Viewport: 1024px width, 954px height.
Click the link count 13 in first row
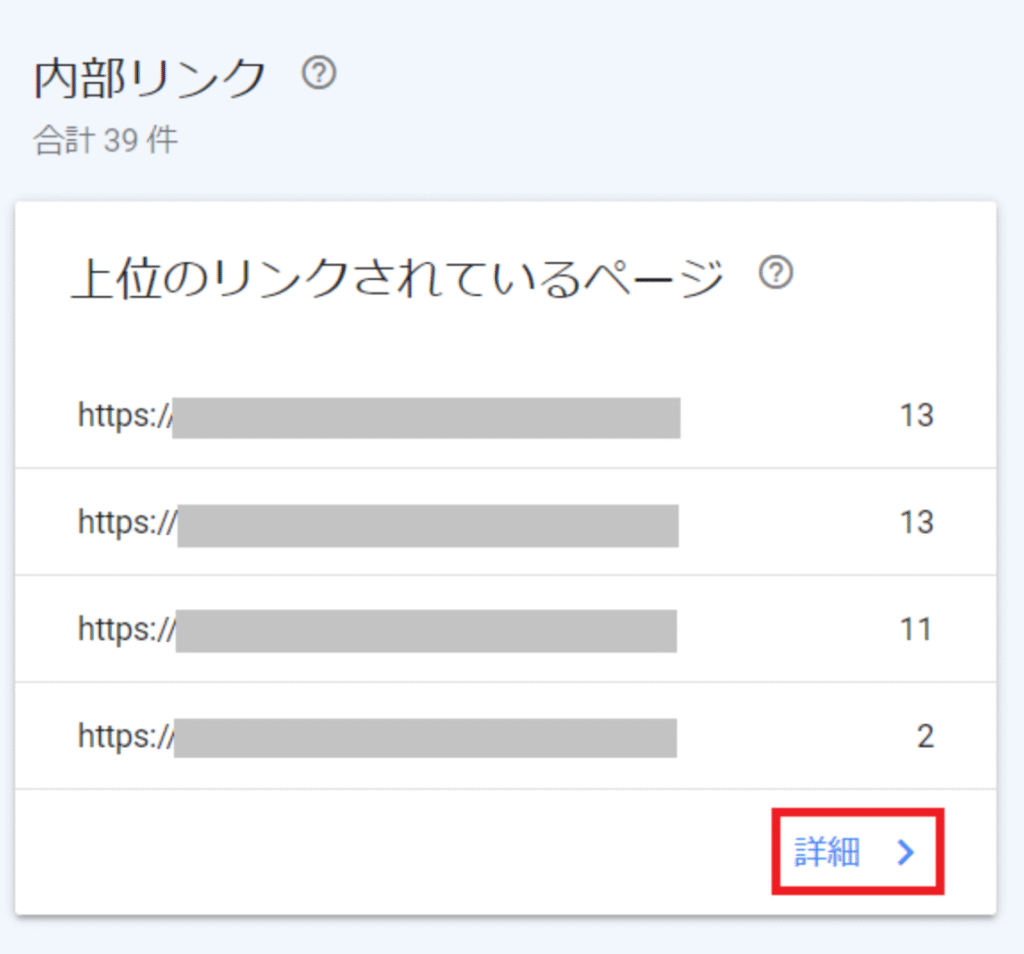coord(916,415)
